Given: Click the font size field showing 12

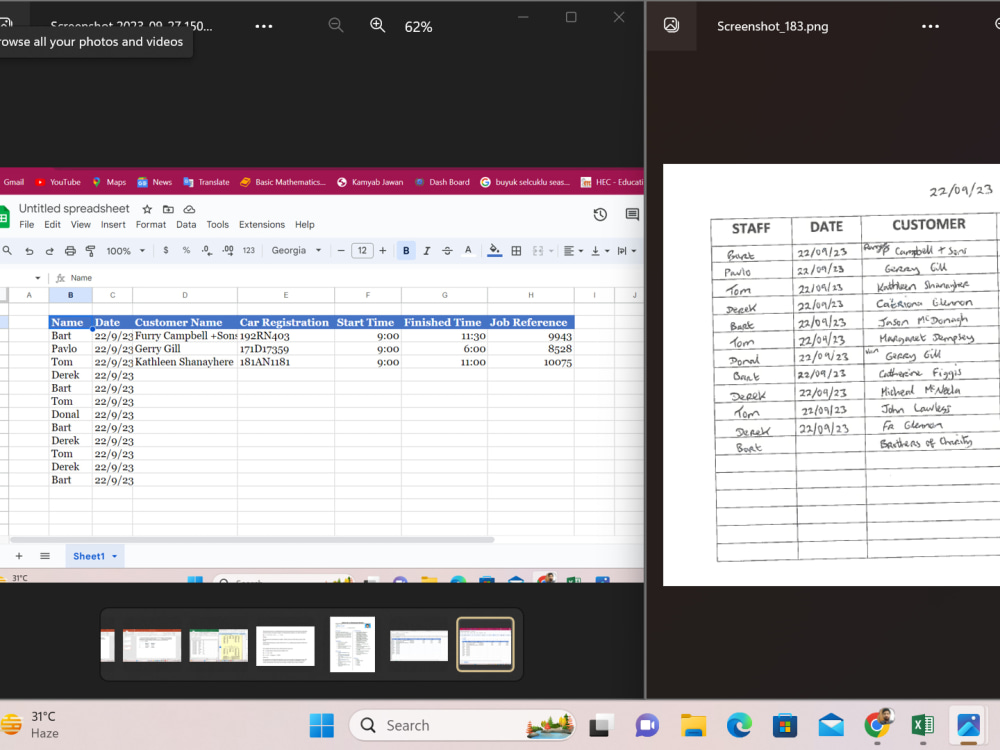Looking at the screenshot, I should (x=362, y=251).
